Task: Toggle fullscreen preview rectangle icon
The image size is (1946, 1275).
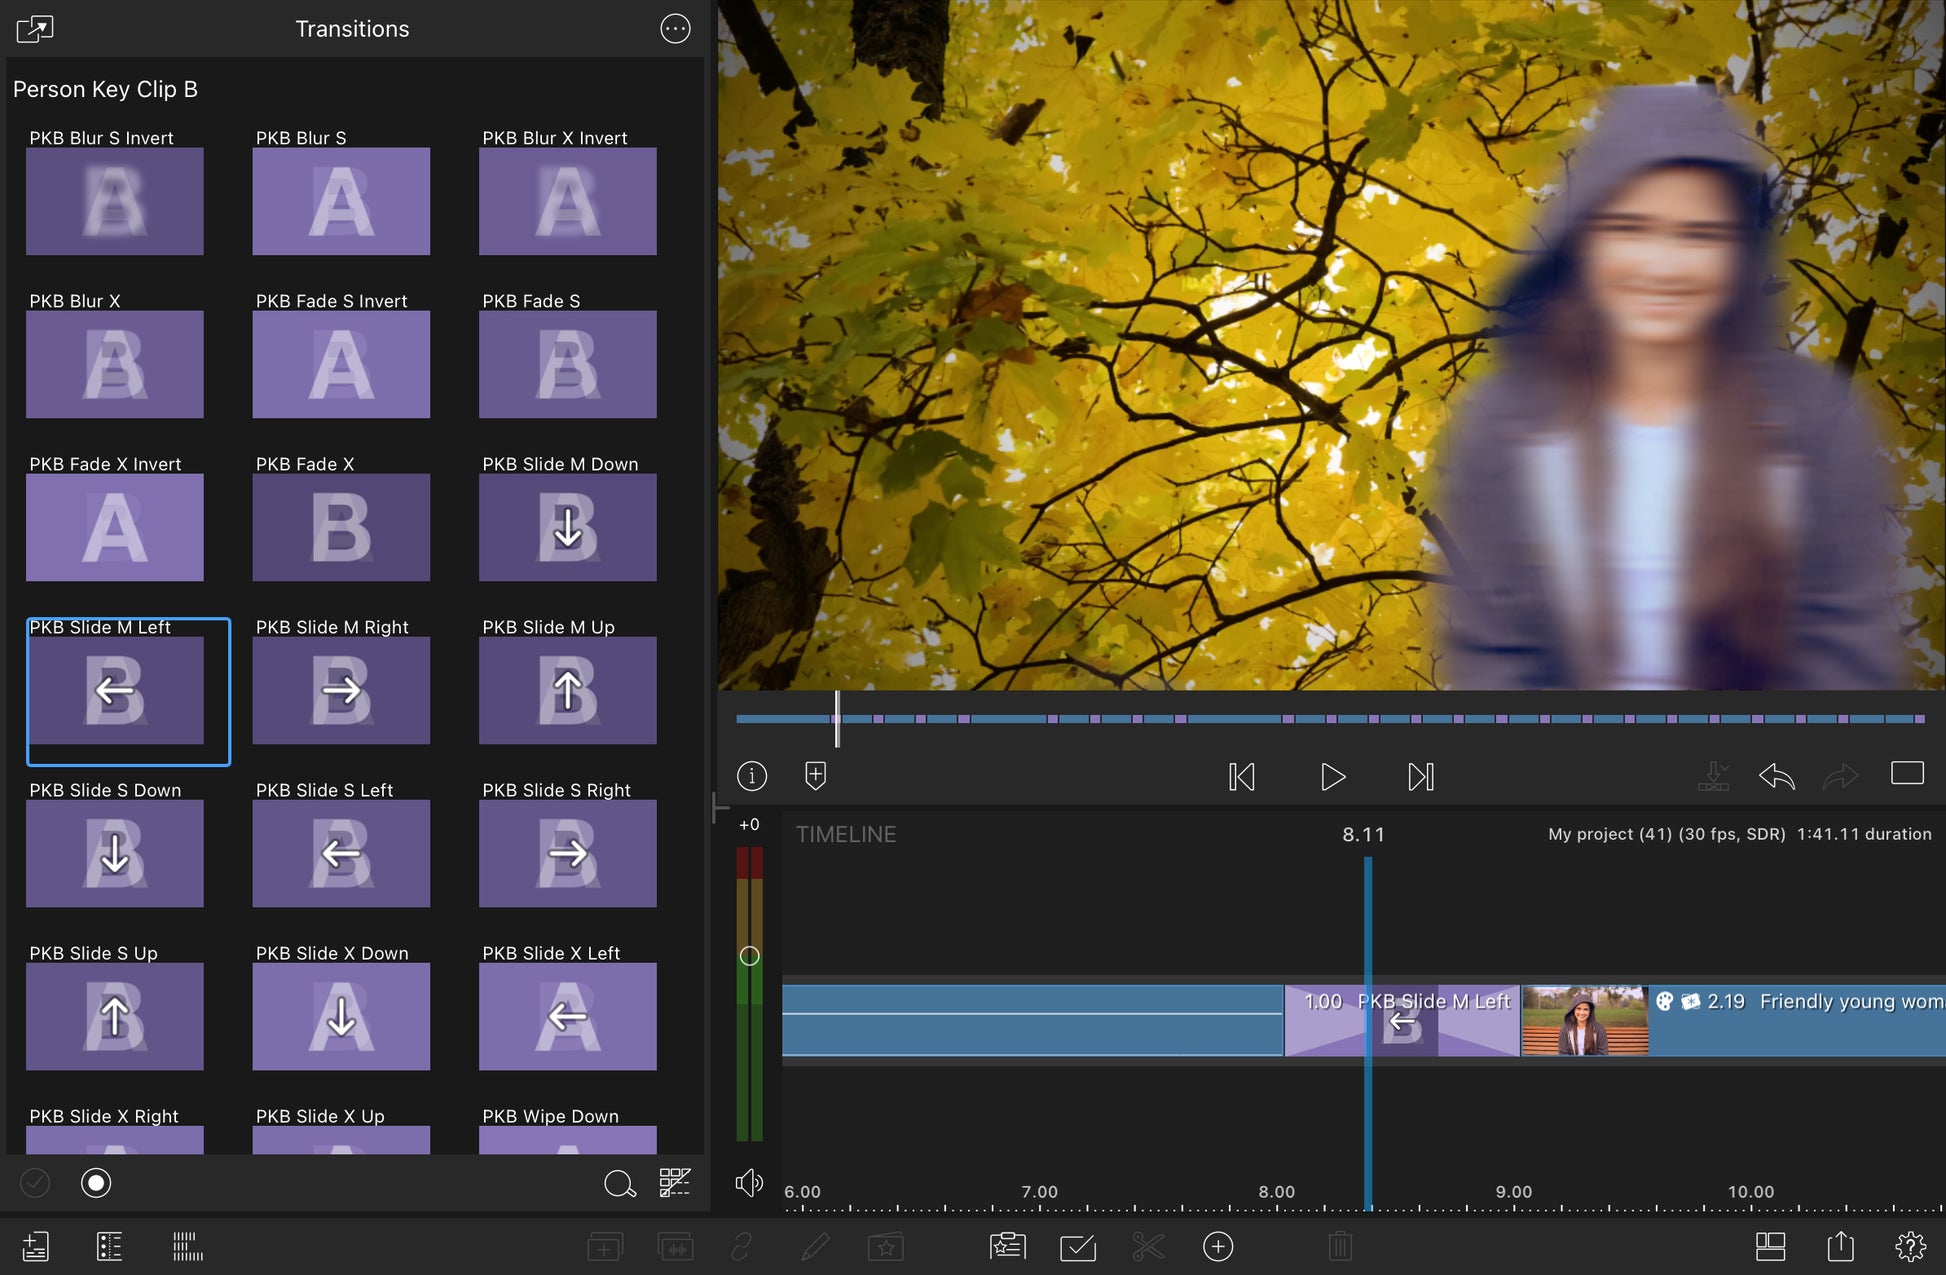Action: (1906, 773)
